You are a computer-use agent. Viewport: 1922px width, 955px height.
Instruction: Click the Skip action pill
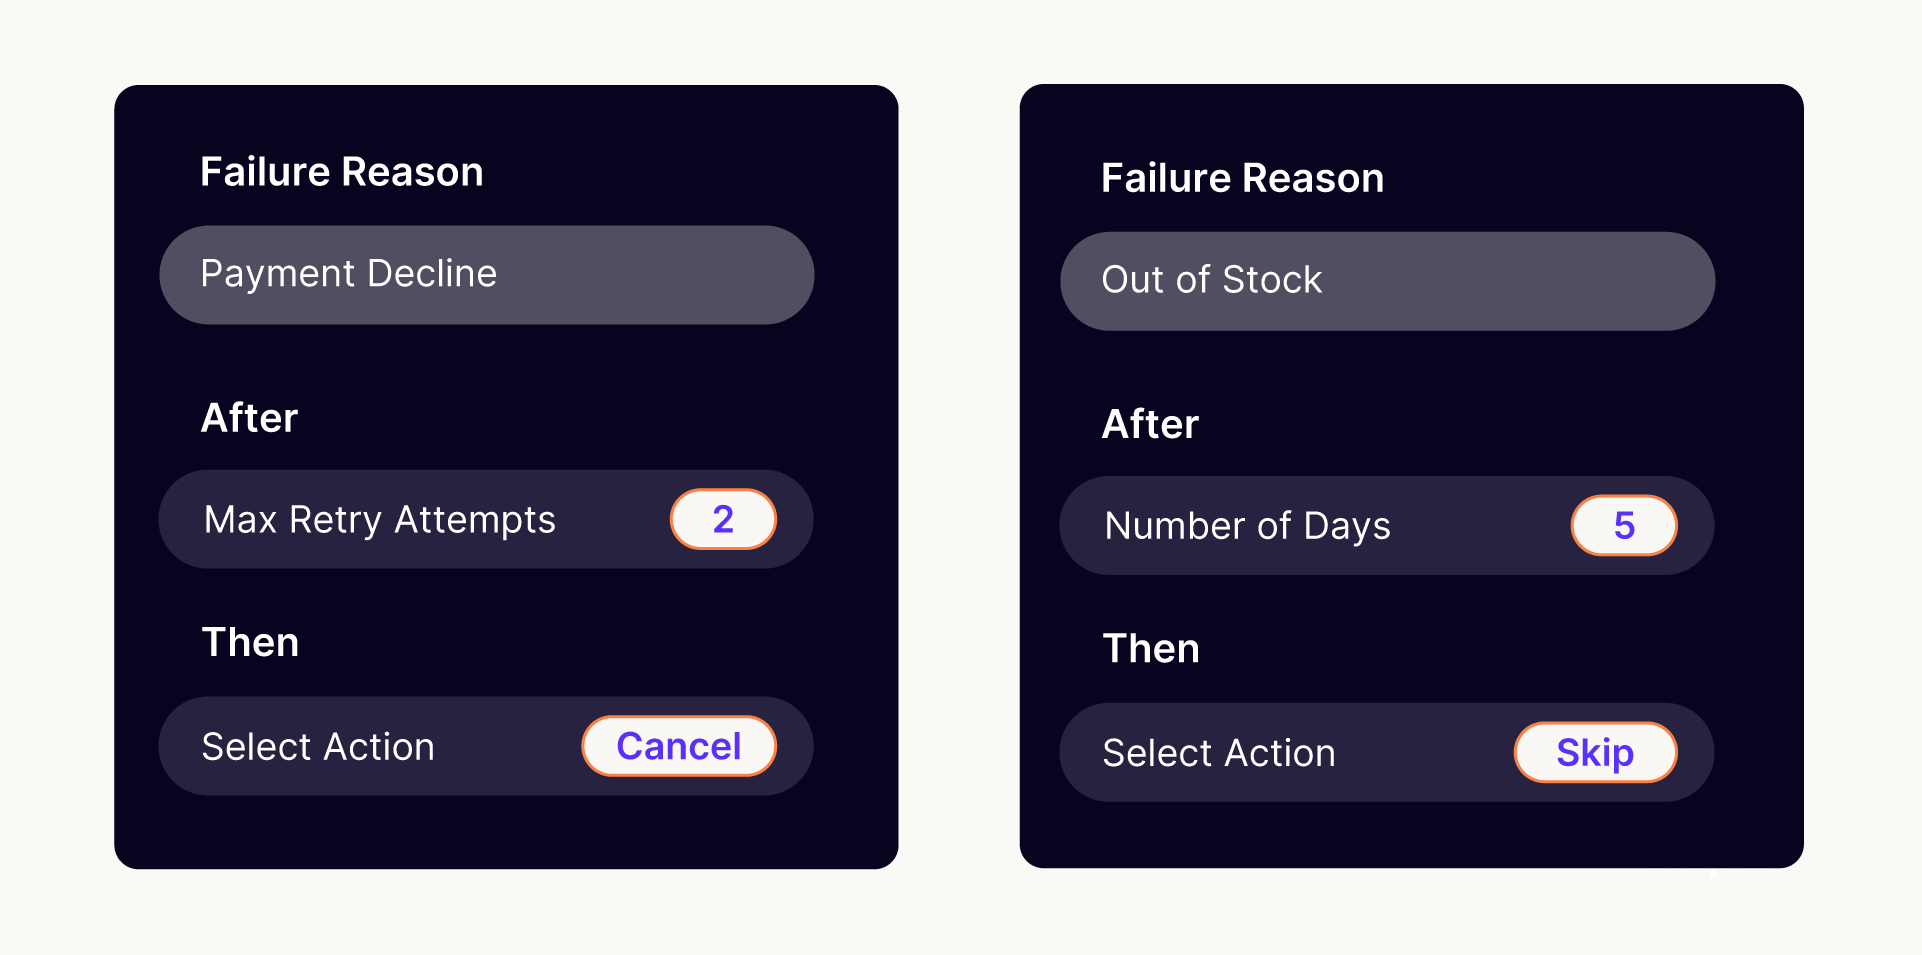coord(1595,752)
